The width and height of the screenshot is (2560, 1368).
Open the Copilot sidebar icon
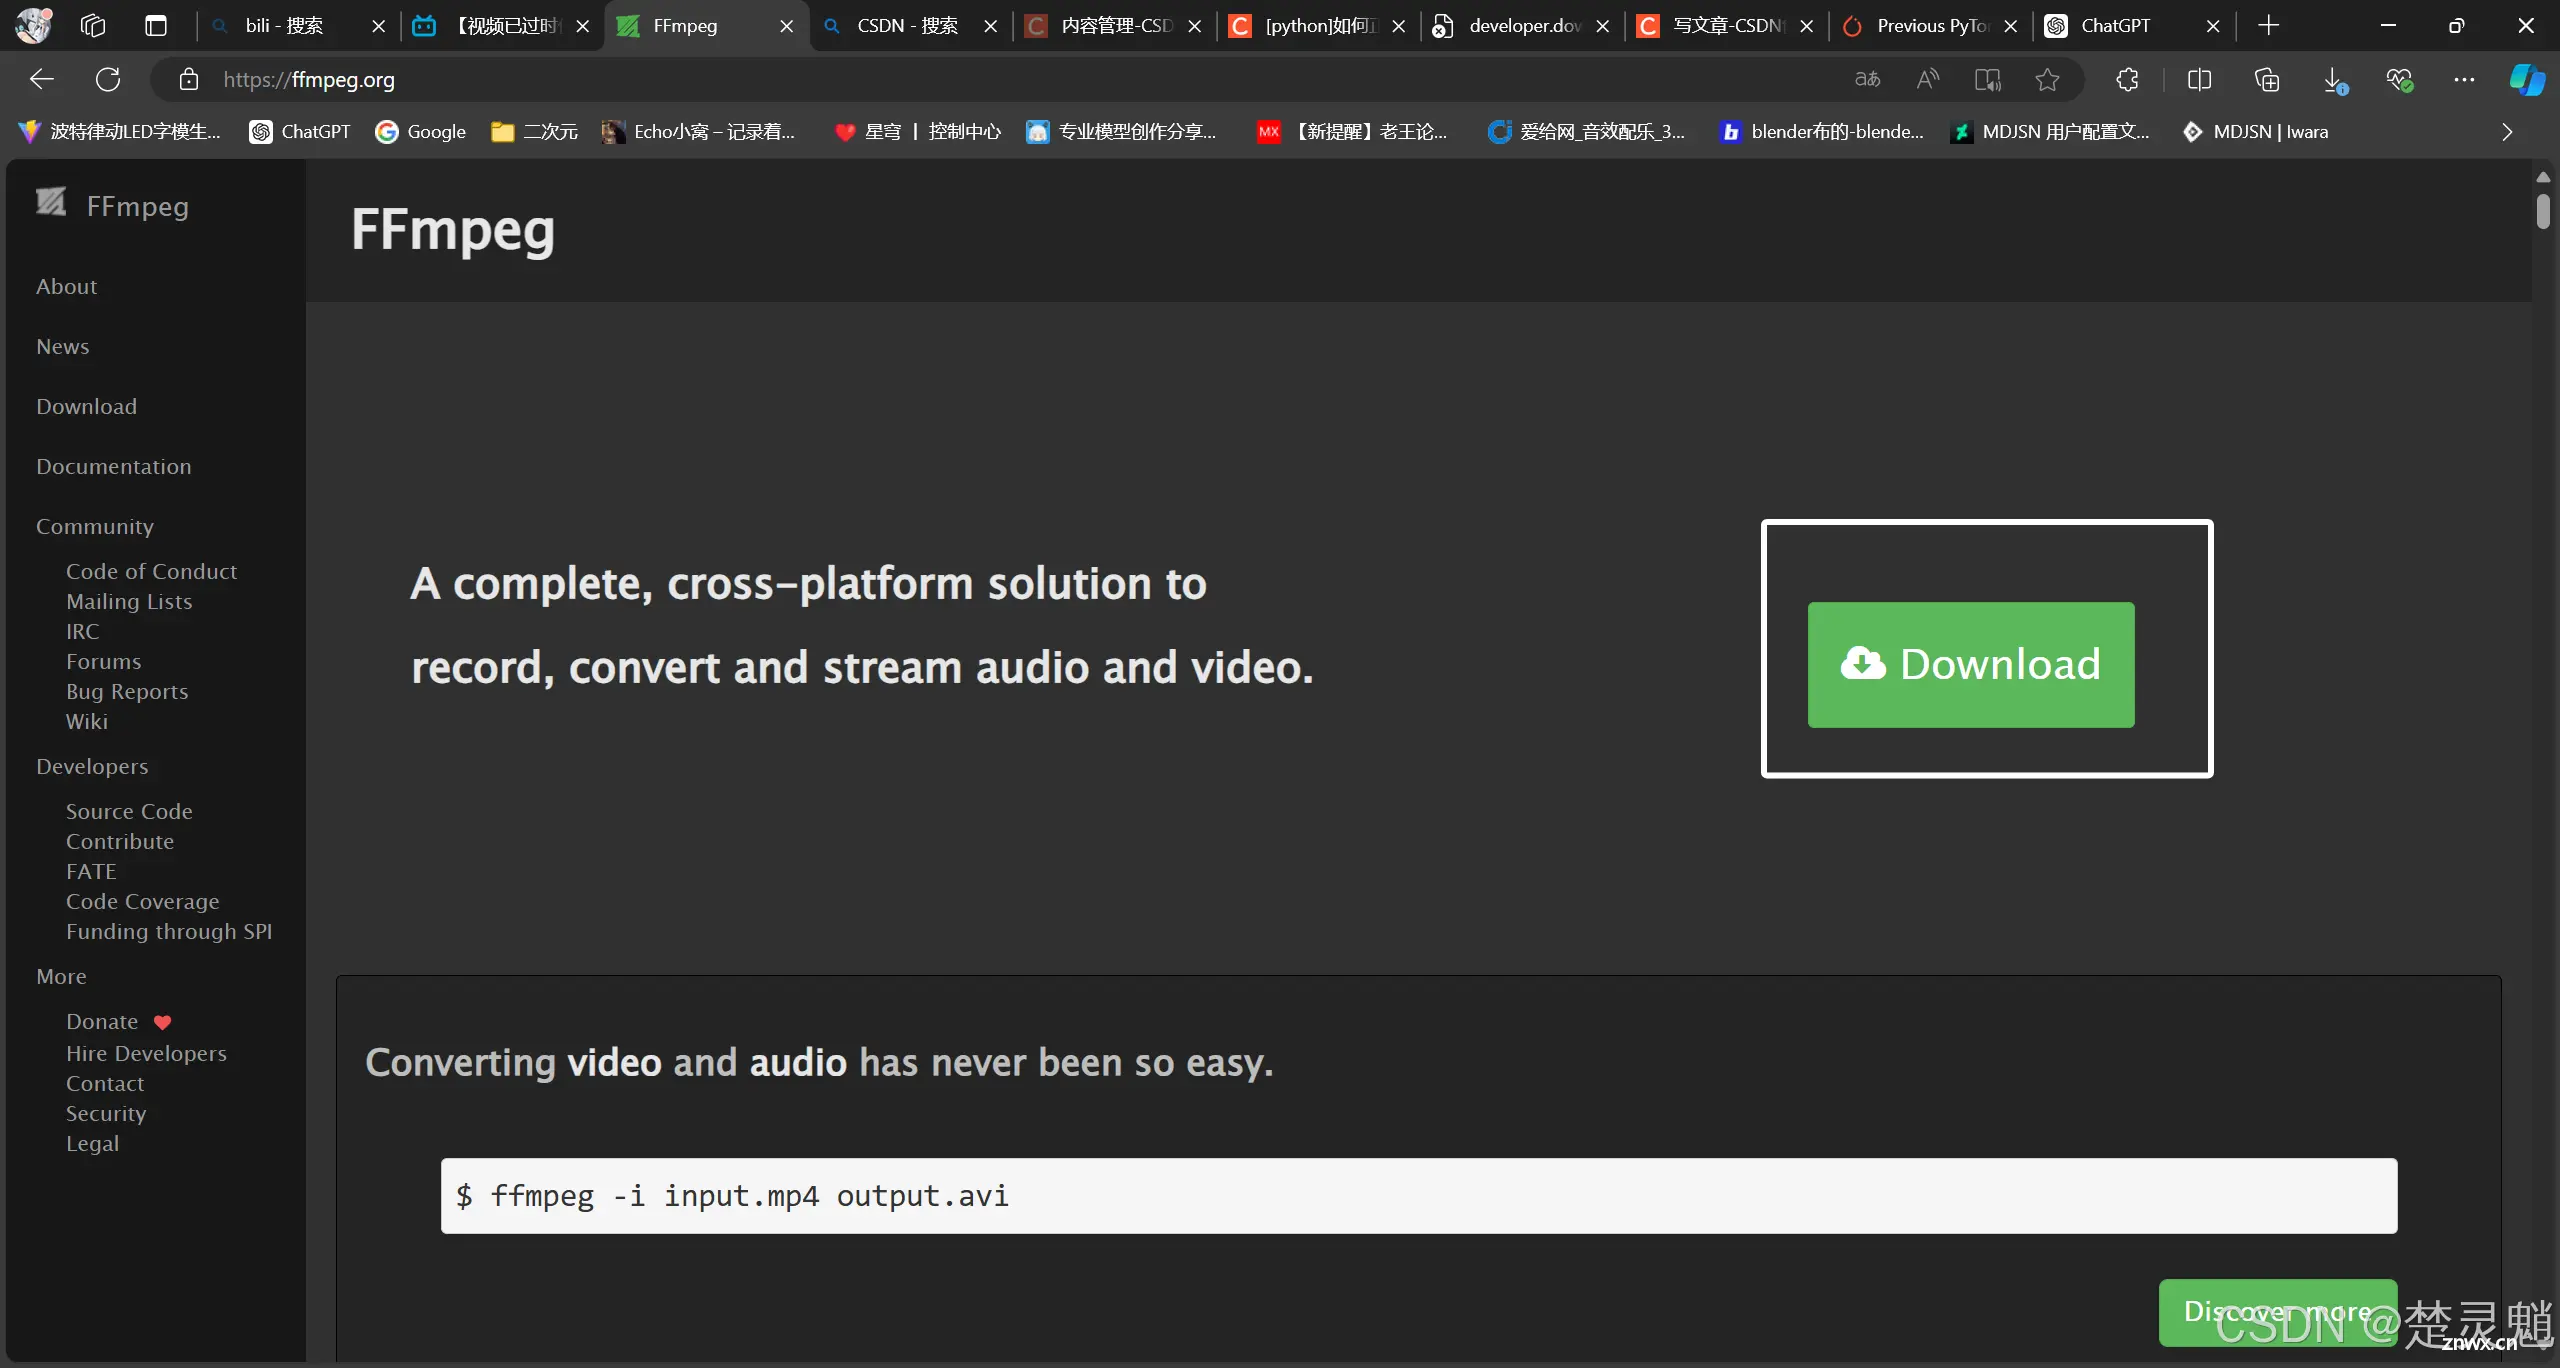point(2527,79)
